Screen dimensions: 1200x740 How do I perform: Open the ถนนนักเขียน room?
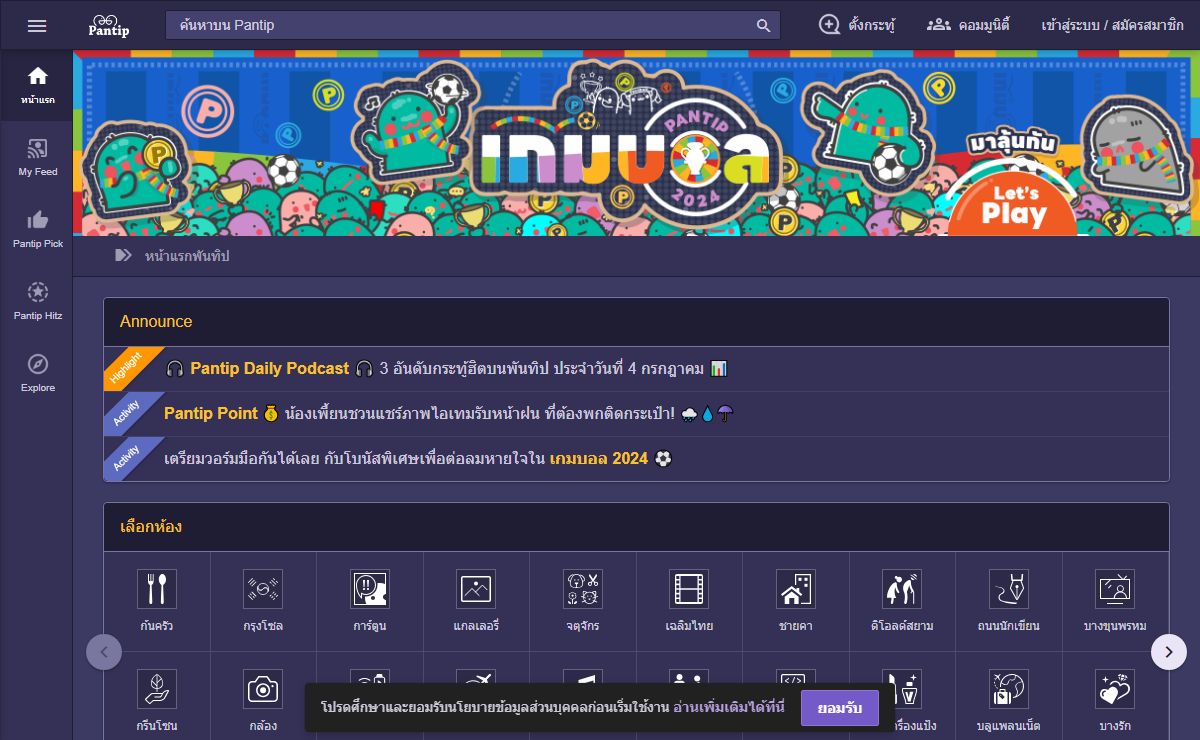(x=1008, y=601)
